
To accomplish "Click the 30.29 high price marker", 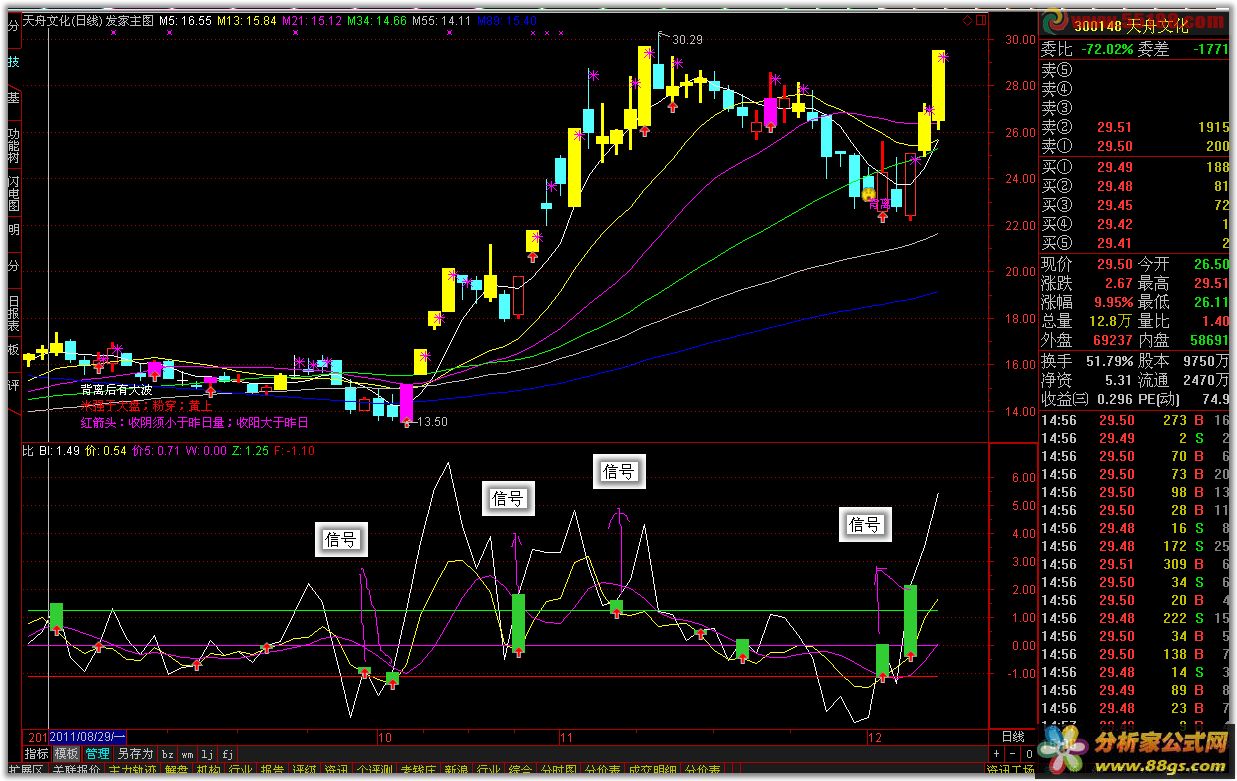I will [x=688, y=40].
